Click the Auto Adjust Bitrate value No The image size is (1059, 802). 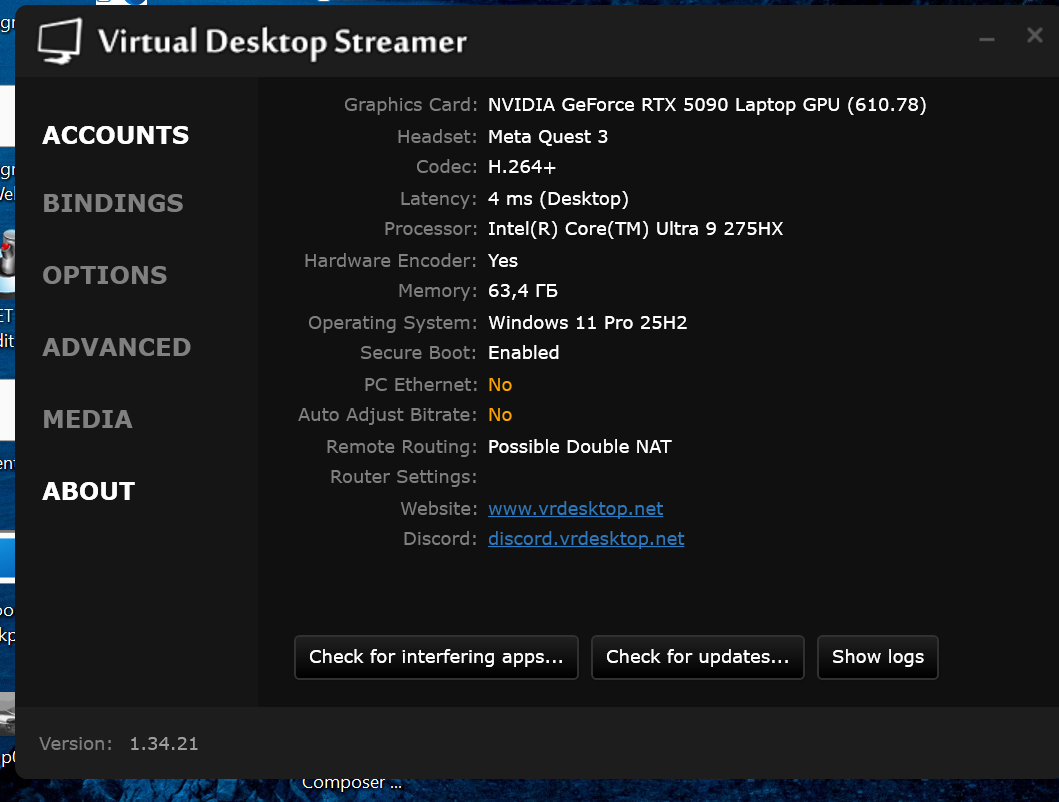(500, 415)
